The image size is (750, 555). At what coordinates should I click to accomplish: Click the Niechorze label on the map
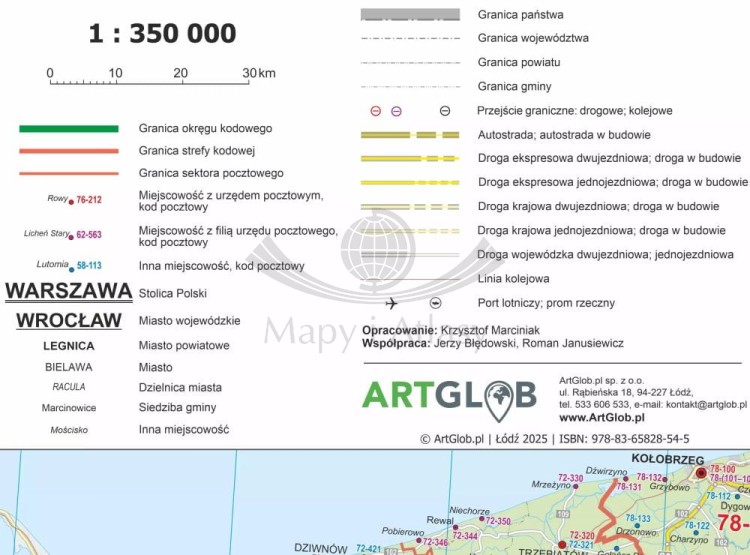tap(469, 511)
